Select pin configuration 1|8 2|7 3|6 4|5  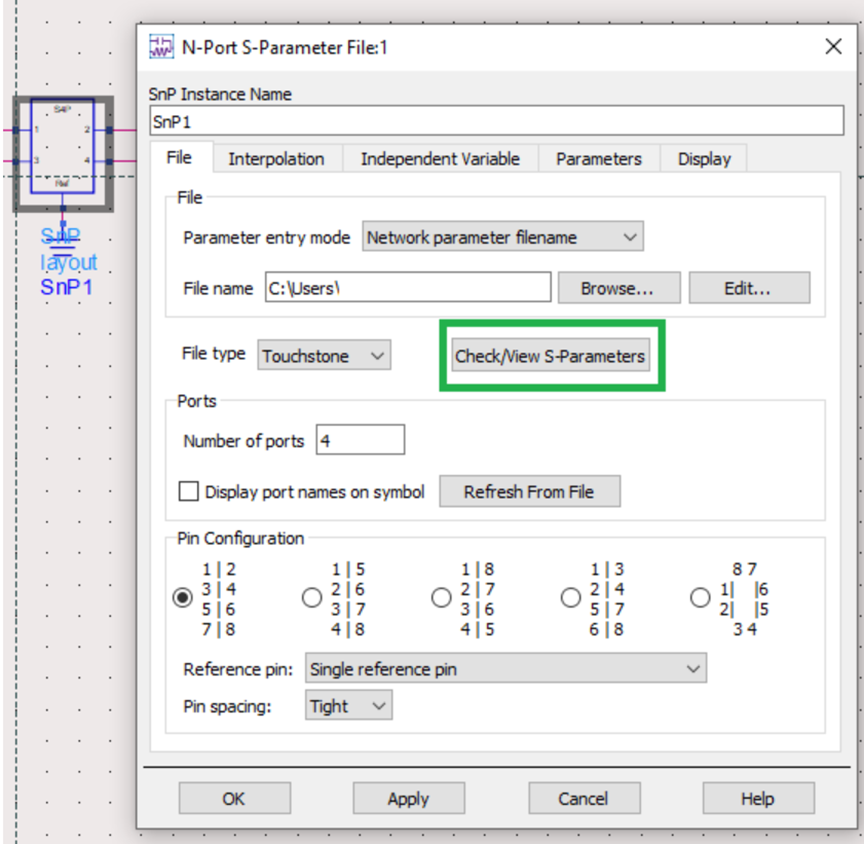click(441, 598)
